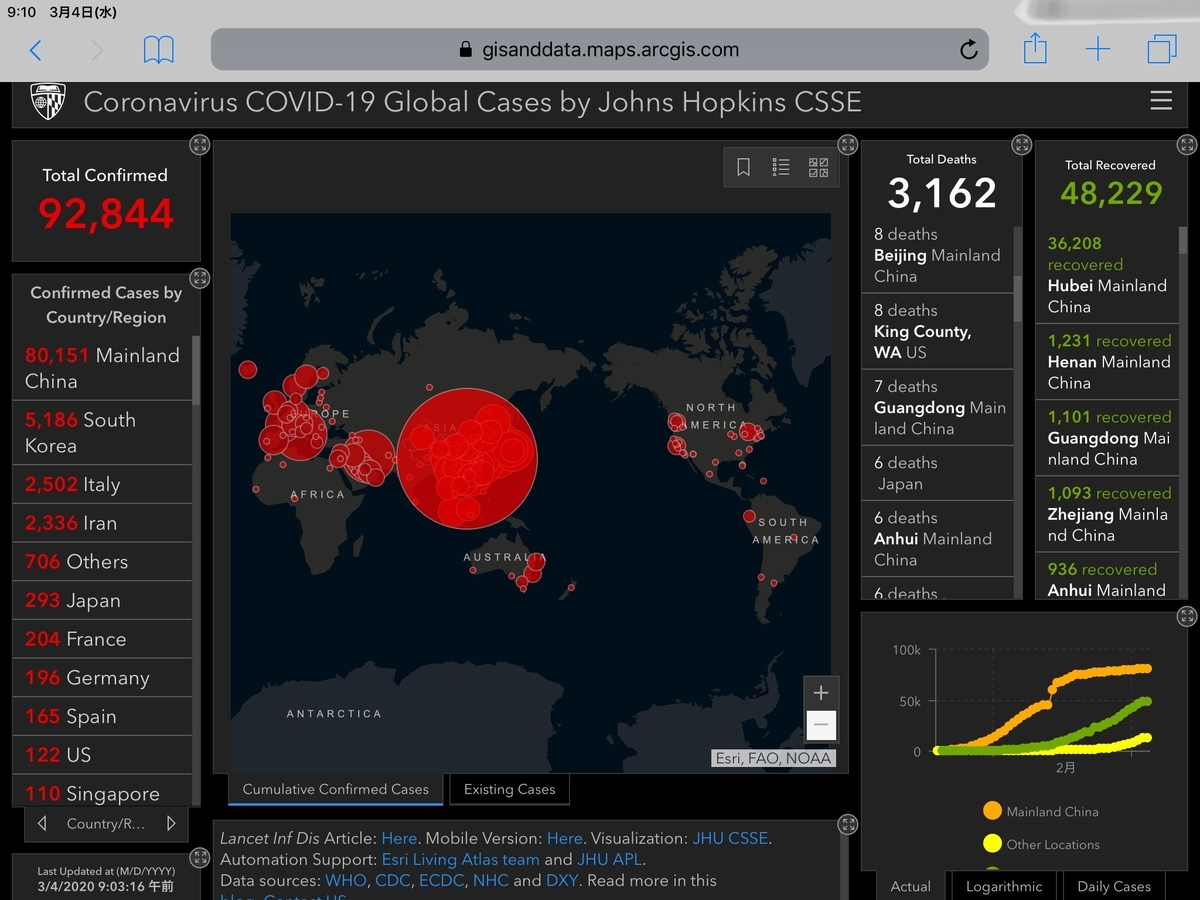Go back in Safari
The height and width of the screenshot is (900, 1200).
click(36, 50)
